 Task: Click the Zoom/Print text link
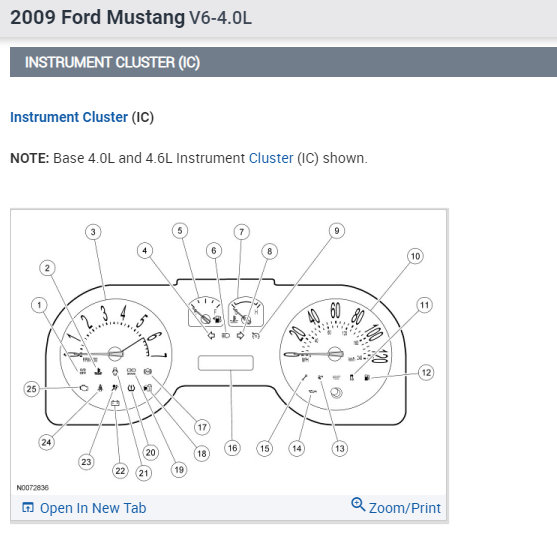pos(405,508)
